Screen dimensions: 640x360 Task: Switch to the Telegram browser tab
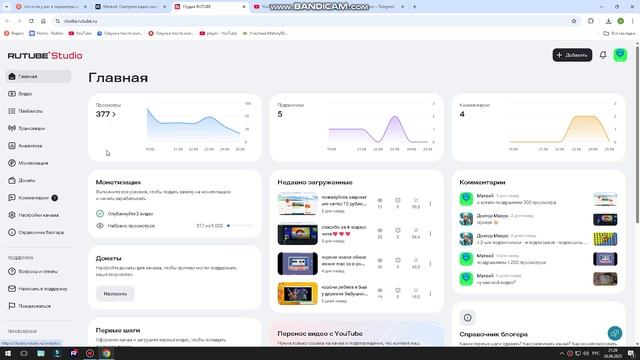(384, 7)
